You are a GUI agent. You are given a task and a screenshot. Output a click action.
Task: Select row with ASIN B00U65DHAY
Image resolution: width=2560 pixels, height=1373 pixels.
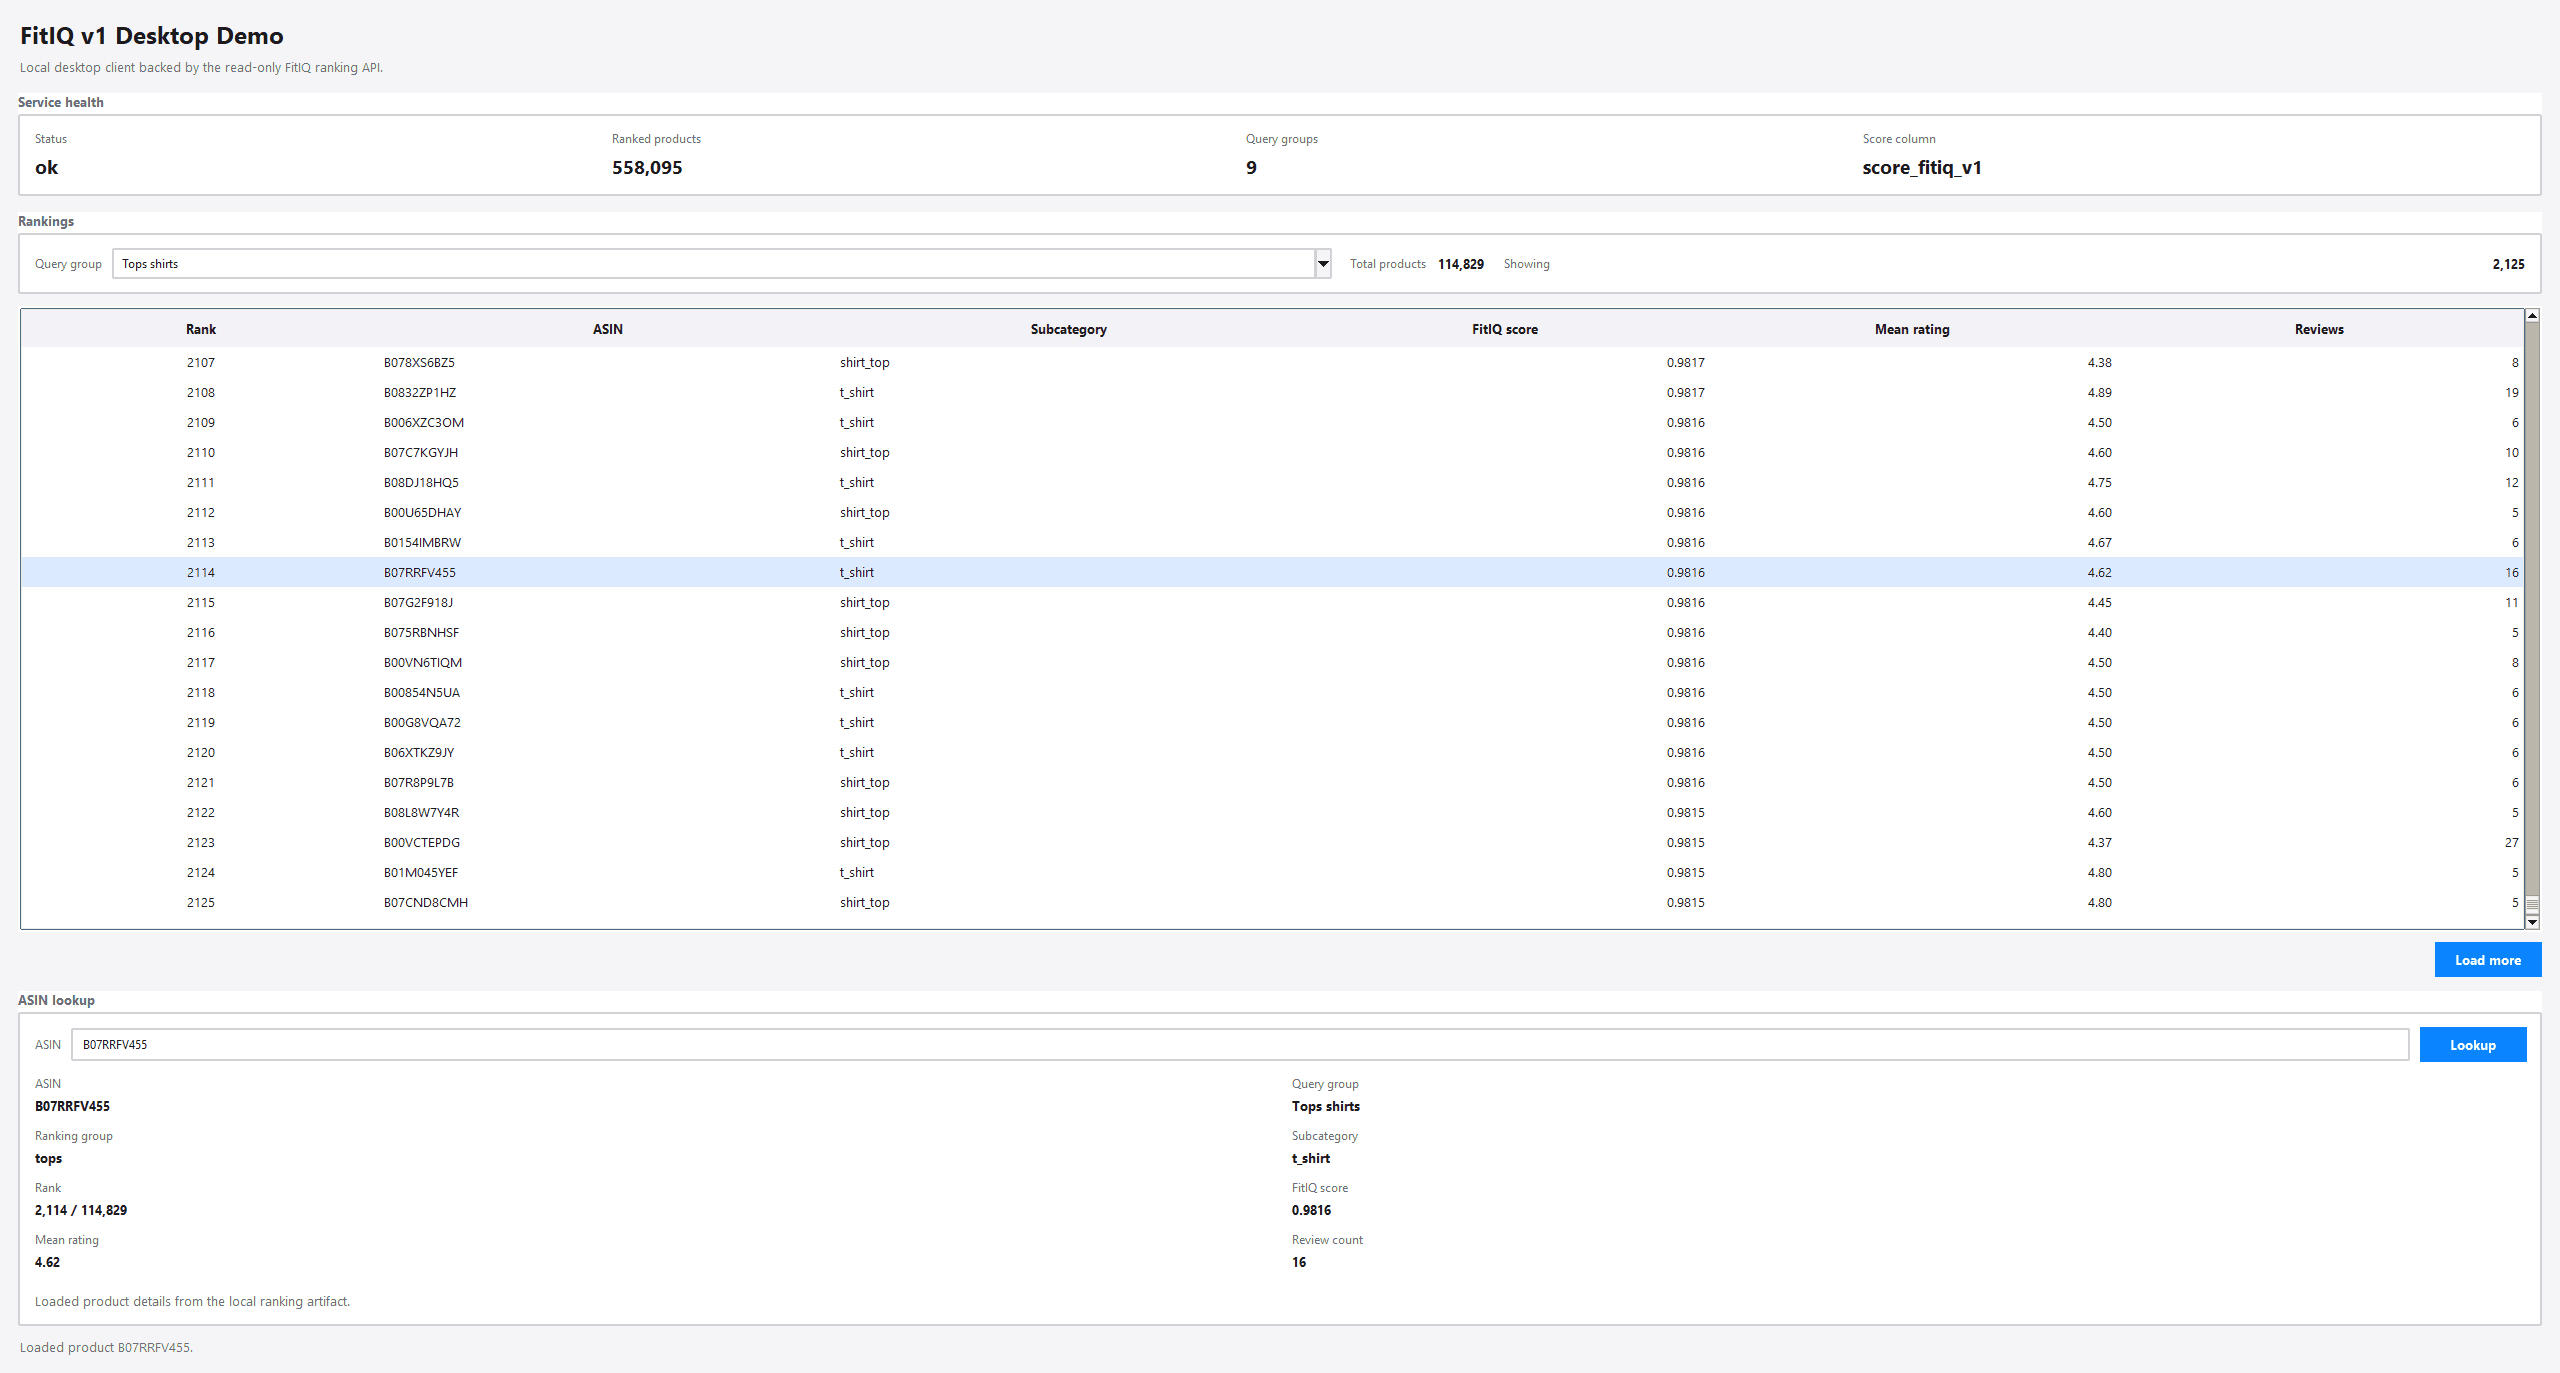[x=1272, y=512]
